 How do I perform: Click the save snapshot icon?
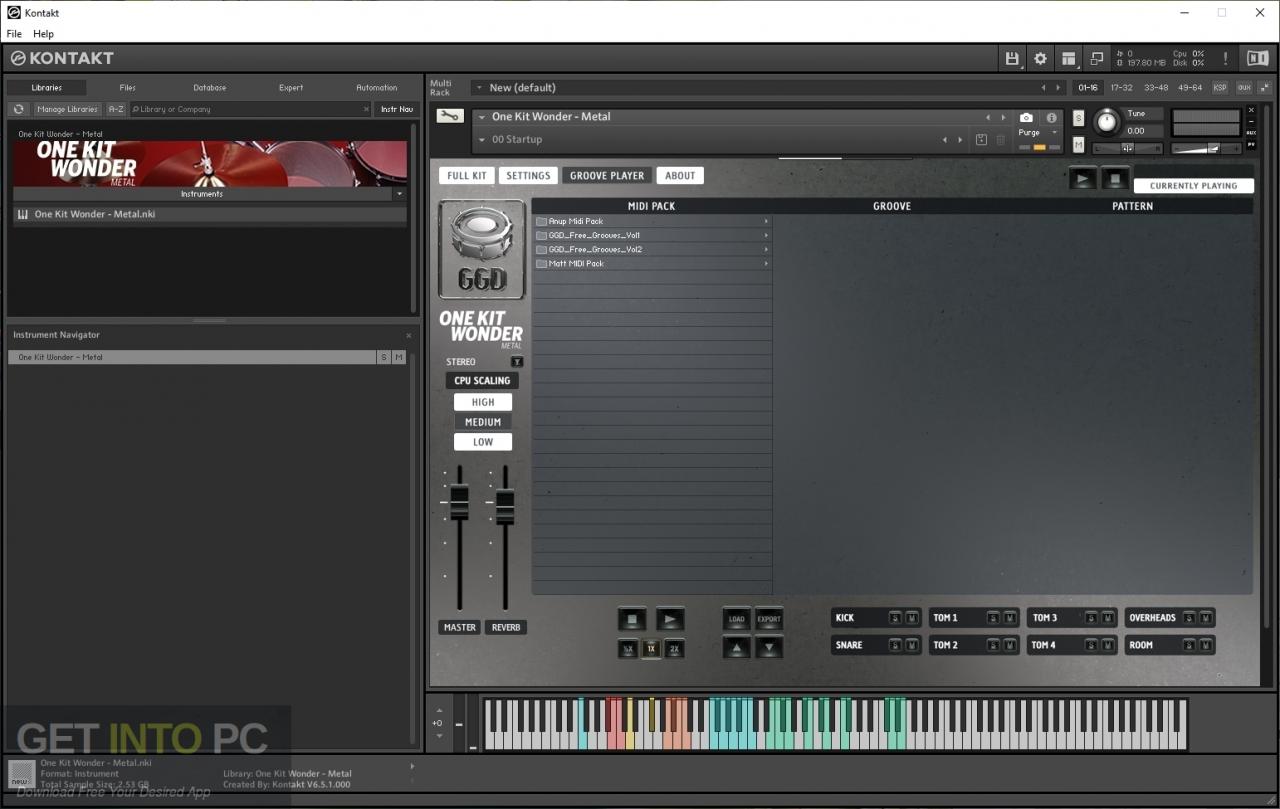[981, 140]
